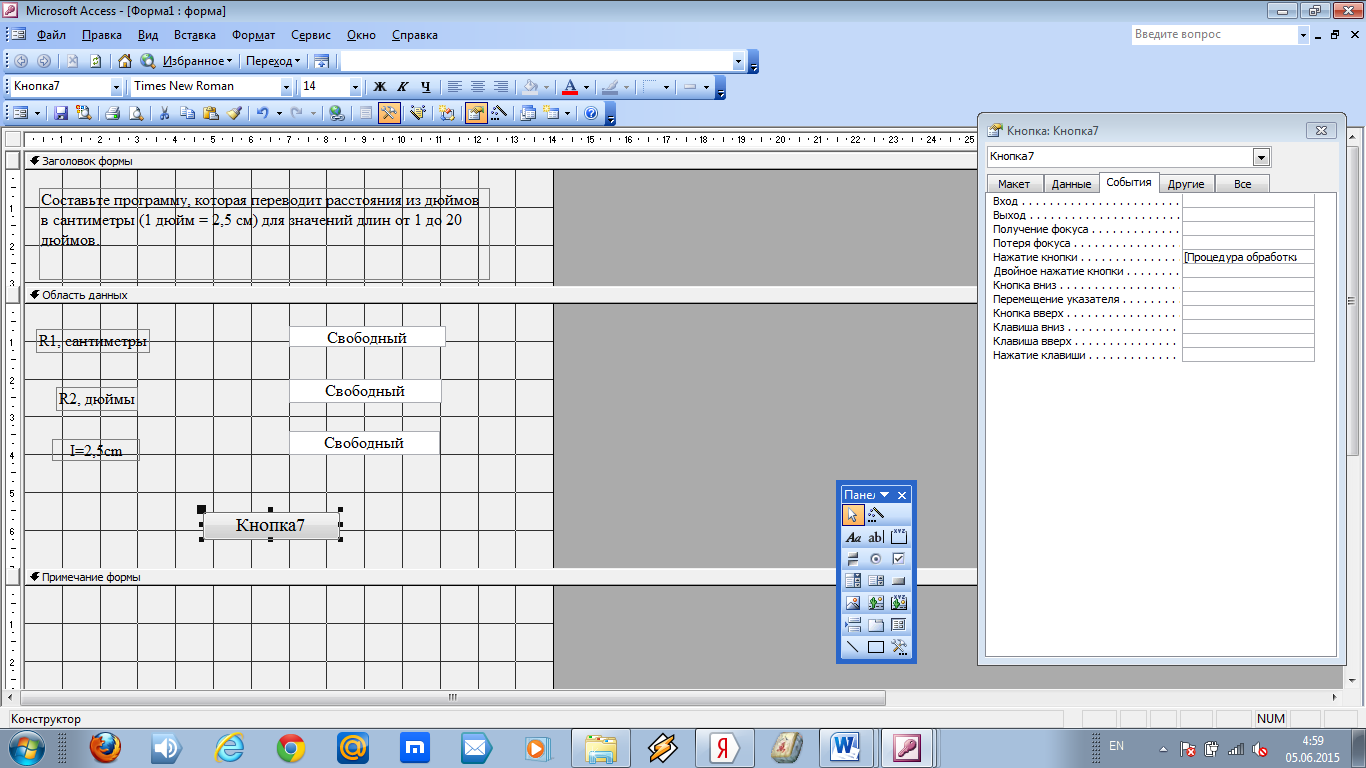
Task: Toggle the Properties window button in toolbar
Action: coord(476,113)
